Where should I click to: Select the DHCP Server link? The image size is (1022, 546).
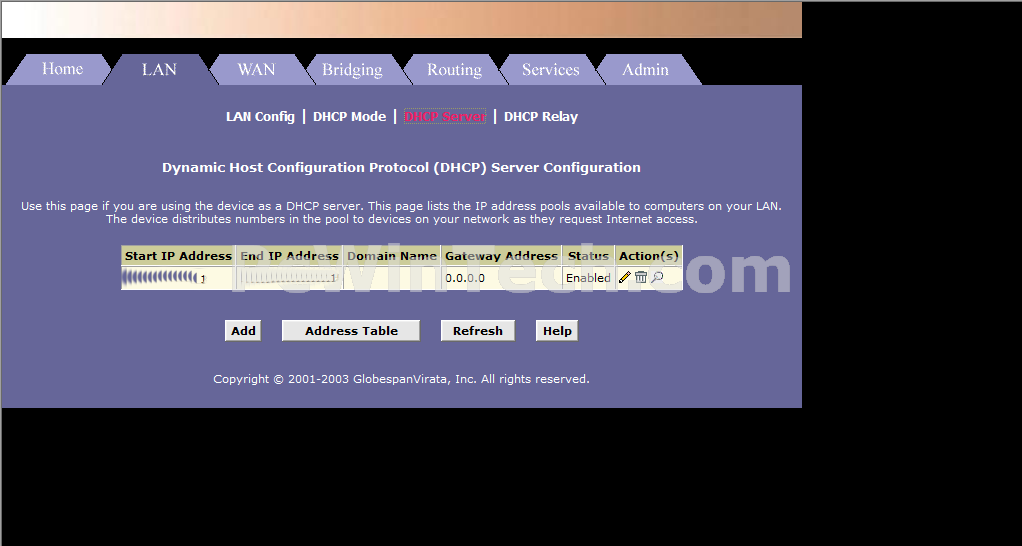(445, 117)
